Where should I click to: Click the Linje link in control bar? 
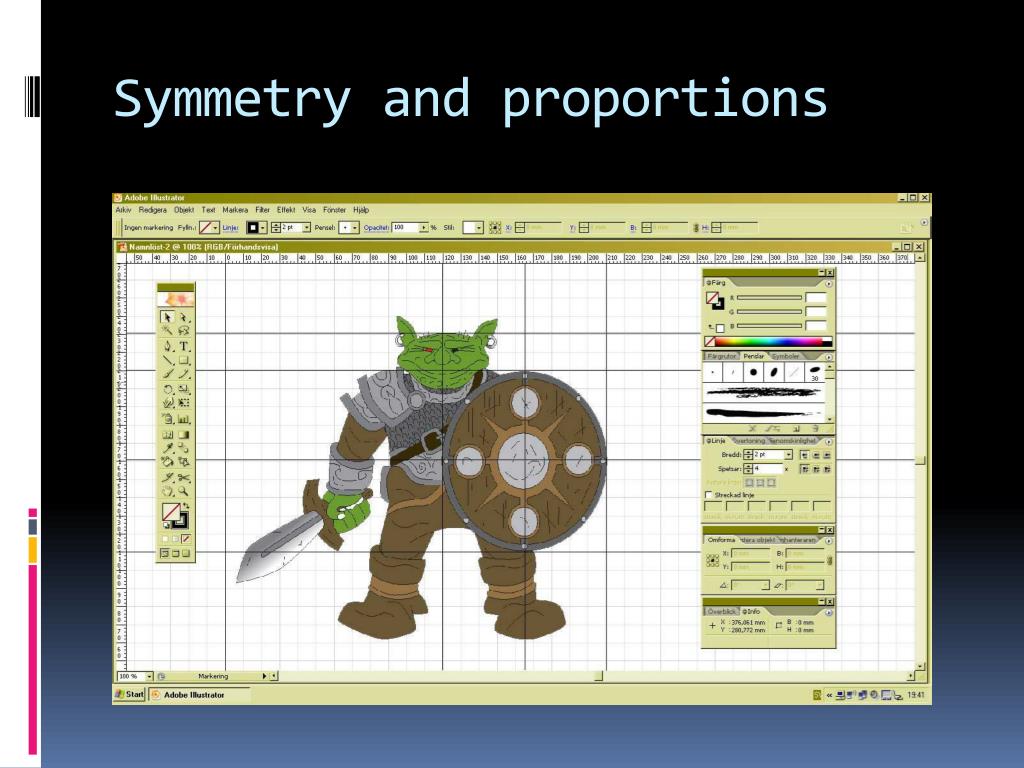coord(231,228)
